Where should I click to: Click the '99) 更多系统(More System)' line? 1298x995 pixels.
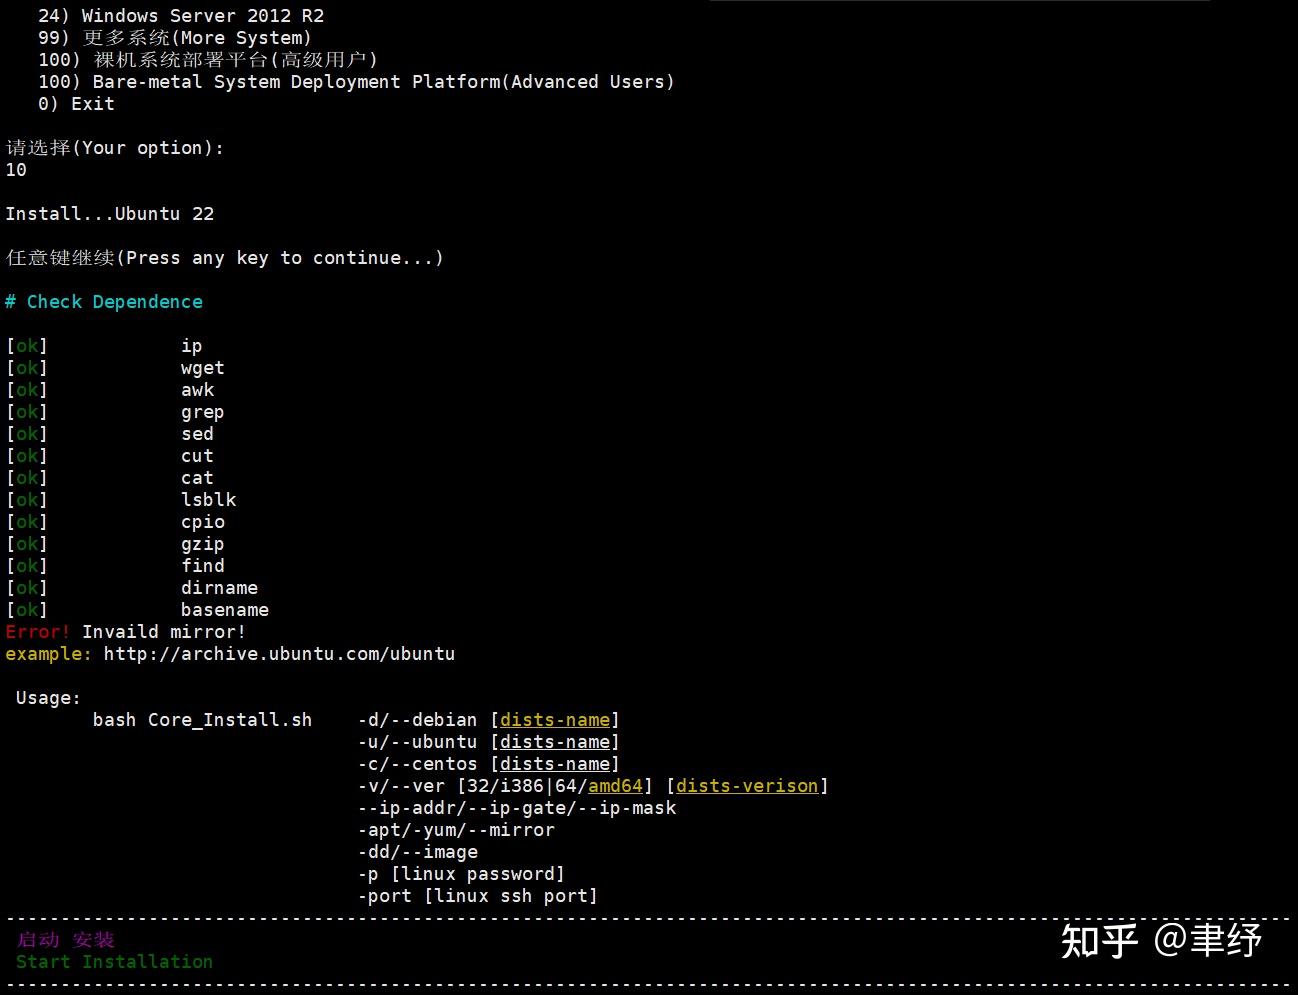[175, 38]
